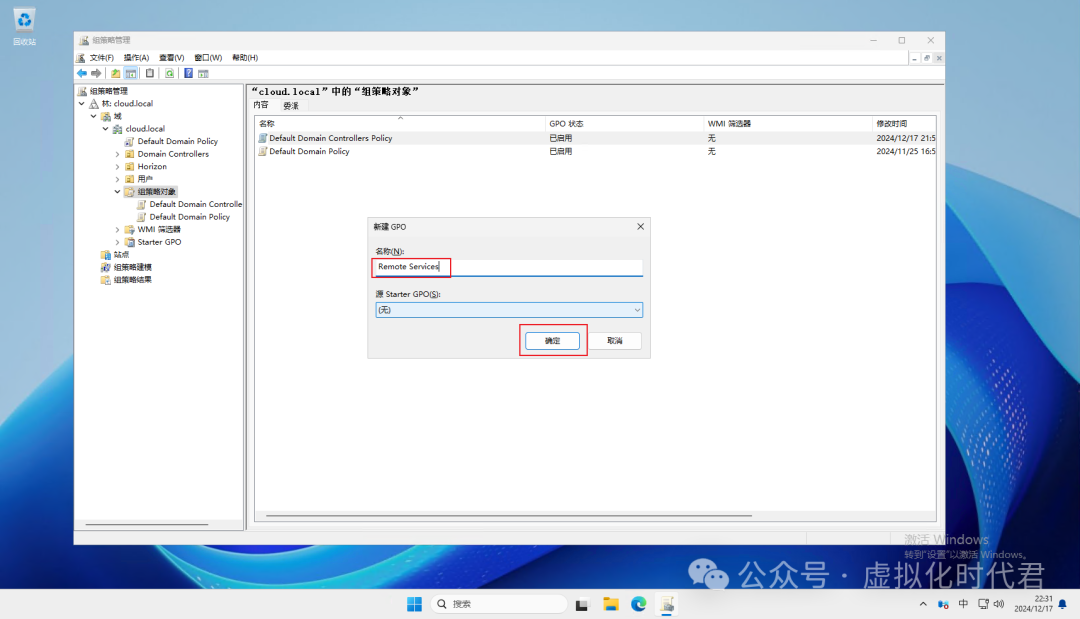Select the 站点 node in tree
1080x619 pixels.
click(121, 254)
